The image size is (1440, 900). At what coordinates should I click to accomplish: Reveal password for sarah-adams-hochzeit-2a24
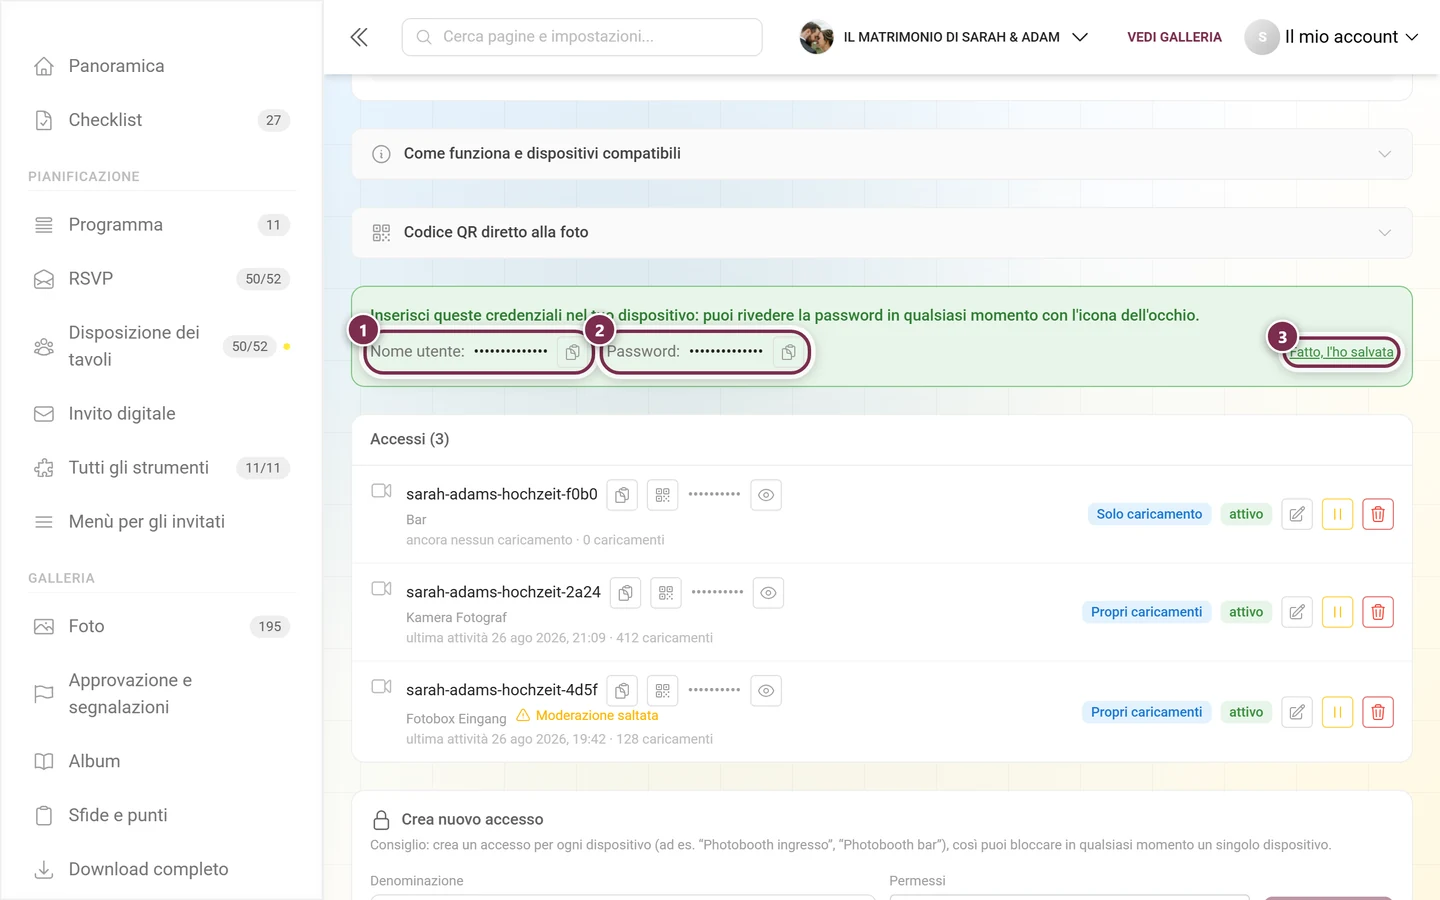pos(768,593)
